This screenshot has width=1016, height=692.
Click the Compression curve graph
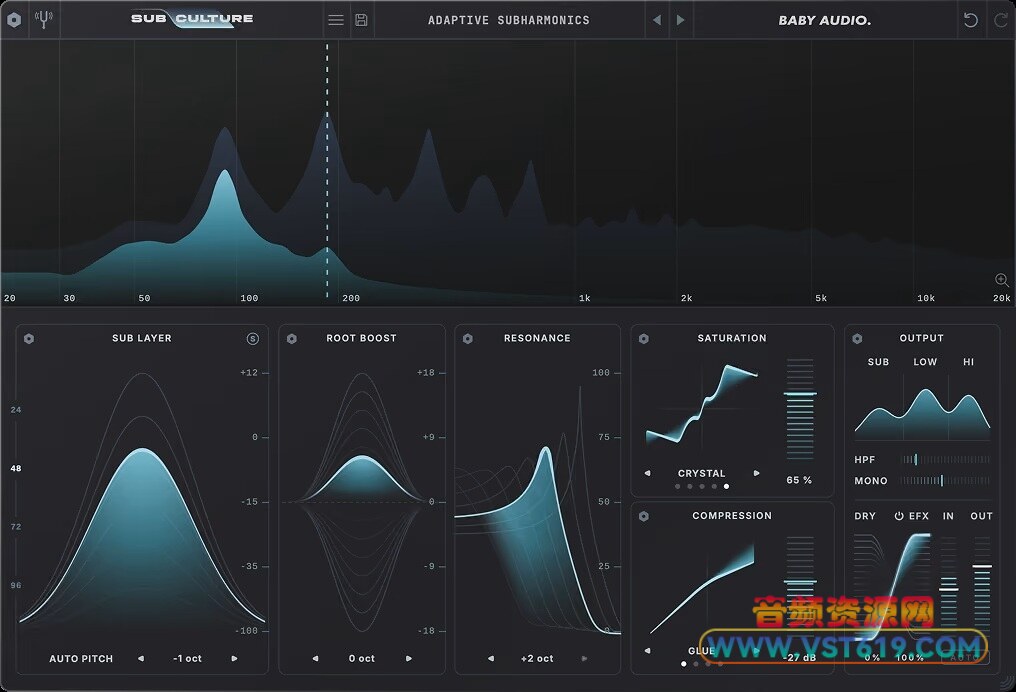coord(702,586)
